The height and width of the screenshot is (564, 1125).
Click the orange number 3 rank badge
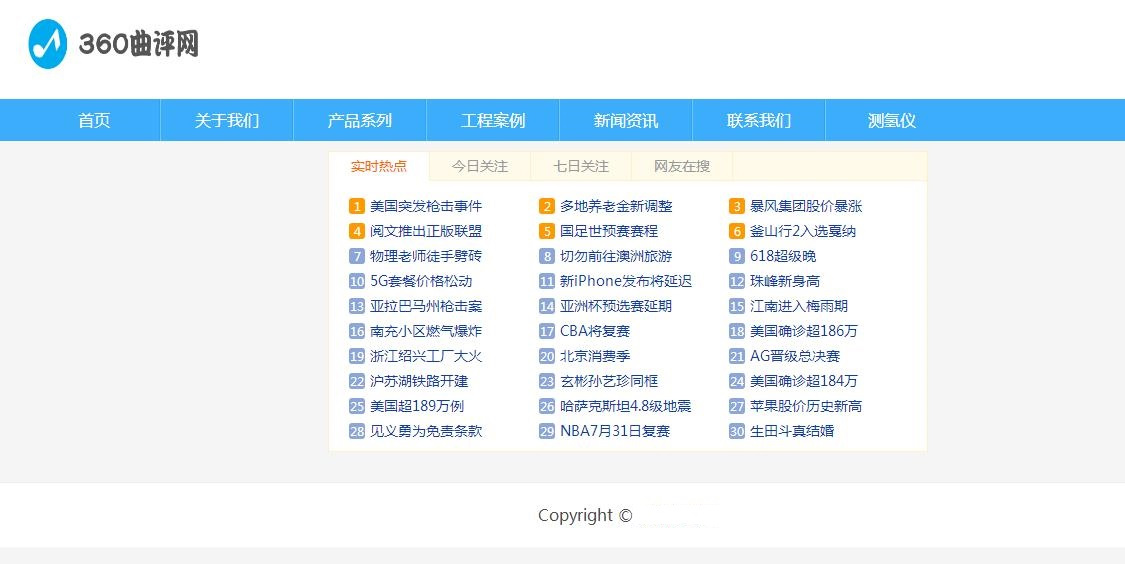pos(737,207)
